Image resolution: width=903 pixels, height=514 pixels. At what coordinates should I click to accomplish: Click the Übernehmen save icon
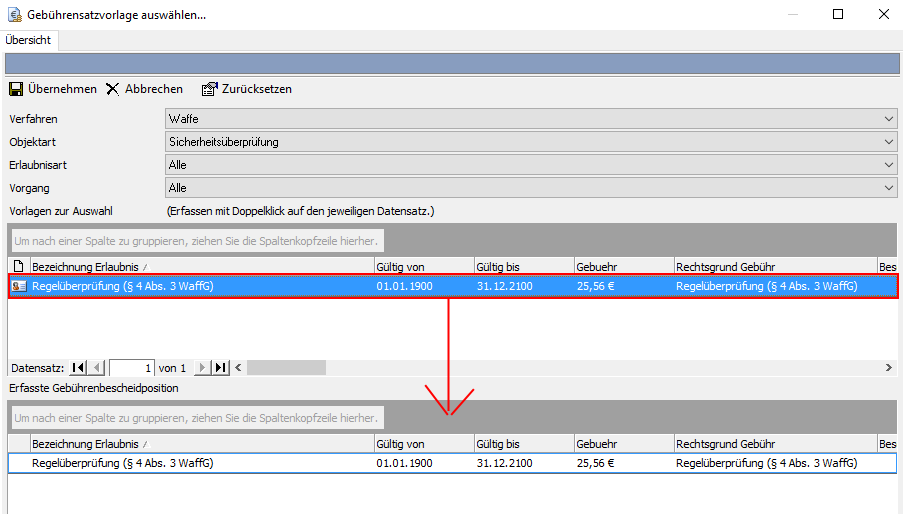[16, 89]
